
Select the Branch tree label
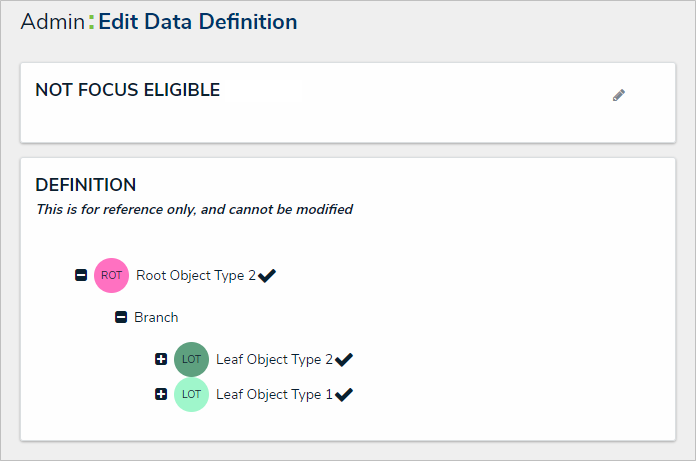156,317
